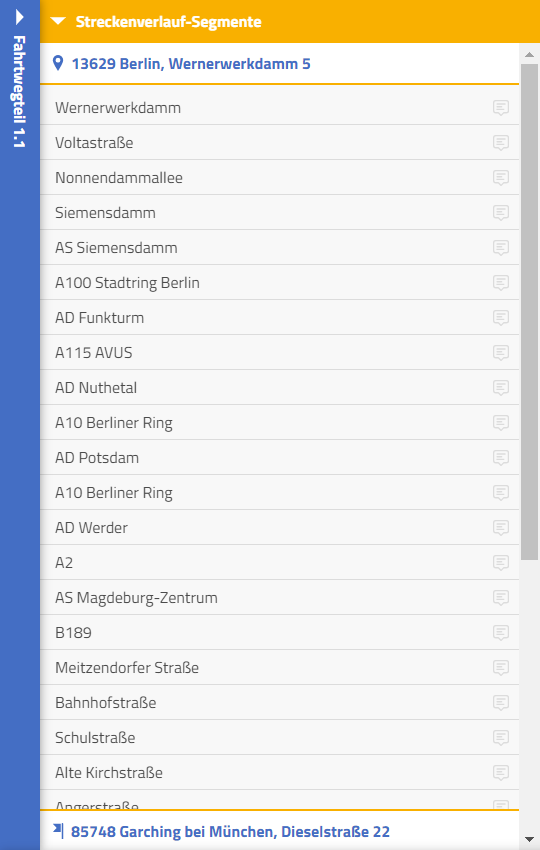Screen dimensions: 540x850
Task: Open destination 85748 Garching bei München link
Action: (x=230, y=832)
